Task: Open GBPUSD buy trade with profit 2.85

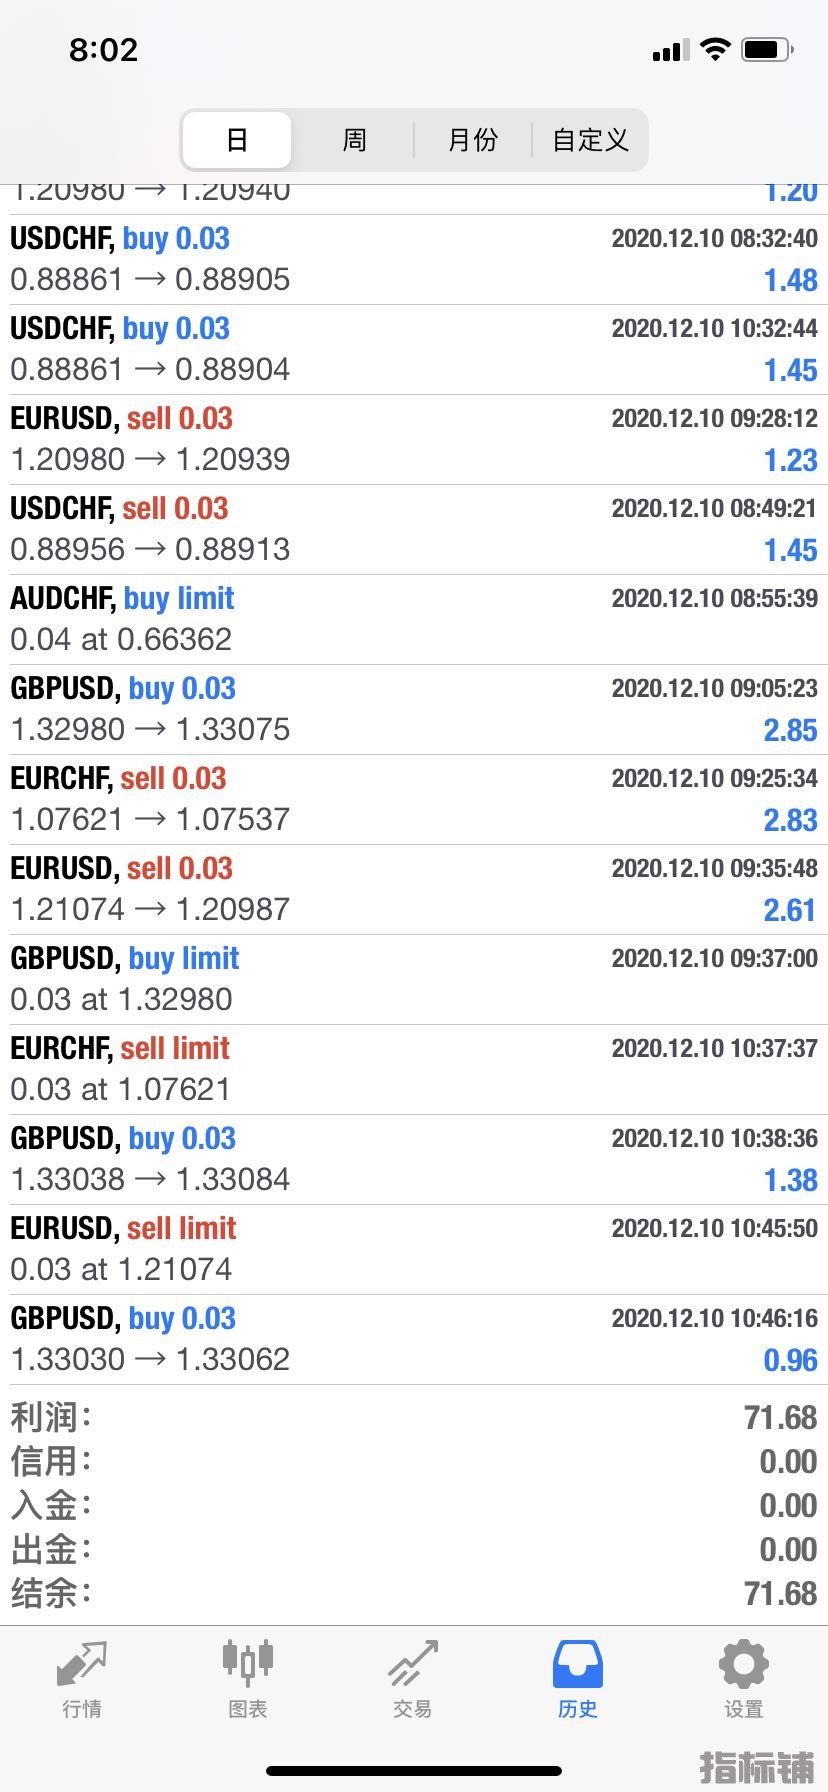Action: 414,710
